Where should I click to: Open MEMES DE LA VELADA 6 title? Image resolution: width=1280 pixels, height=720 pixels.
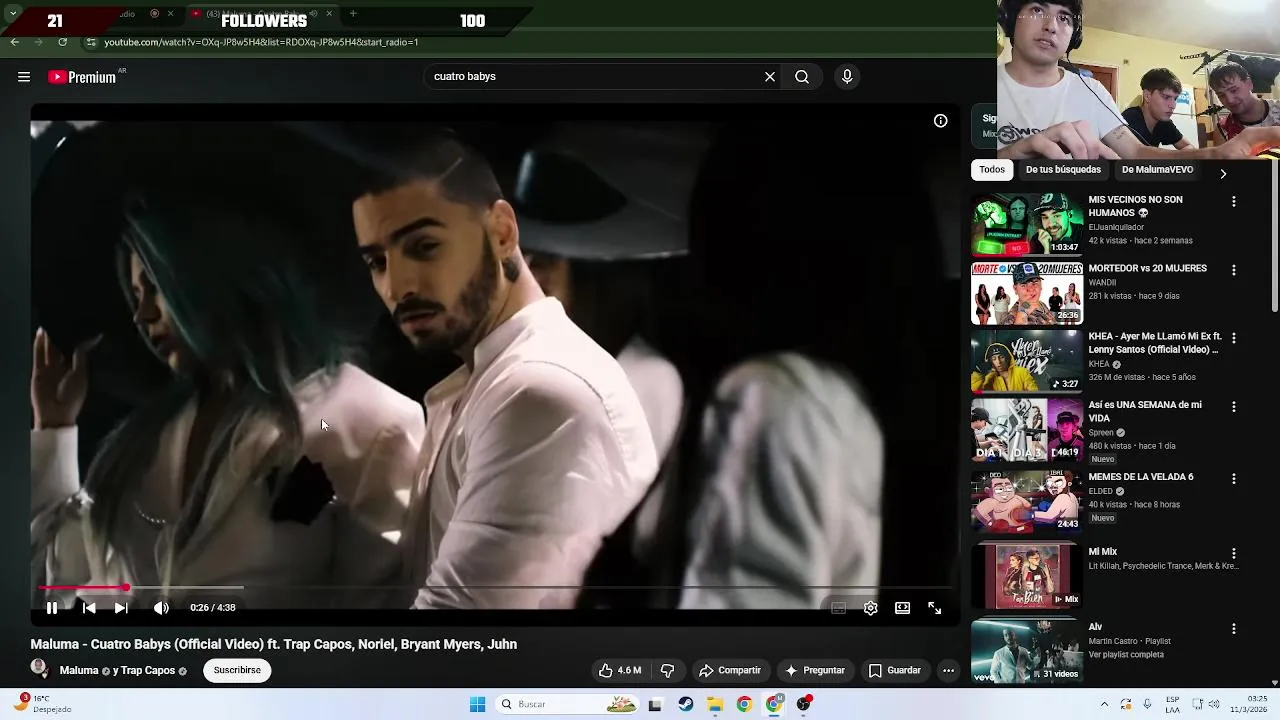coord(1140,477)
